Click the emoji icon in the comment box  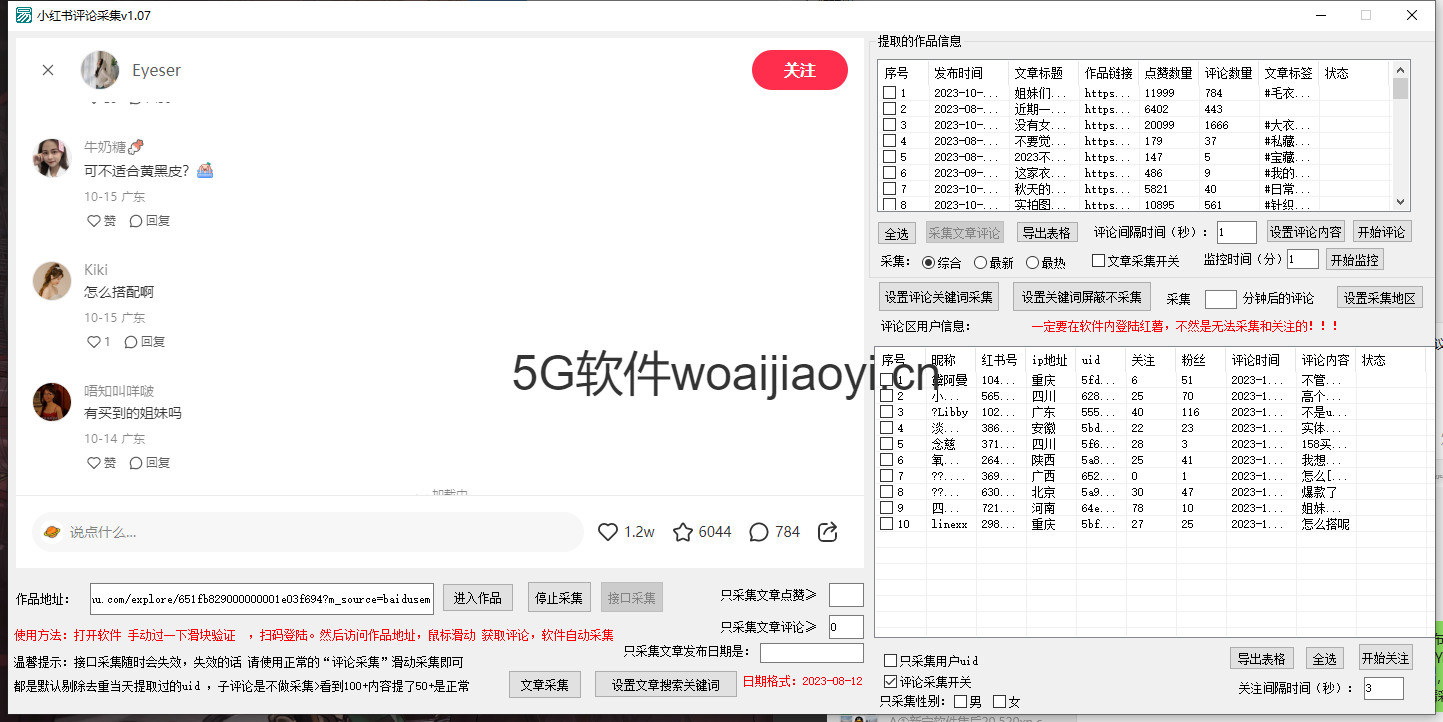52,532
